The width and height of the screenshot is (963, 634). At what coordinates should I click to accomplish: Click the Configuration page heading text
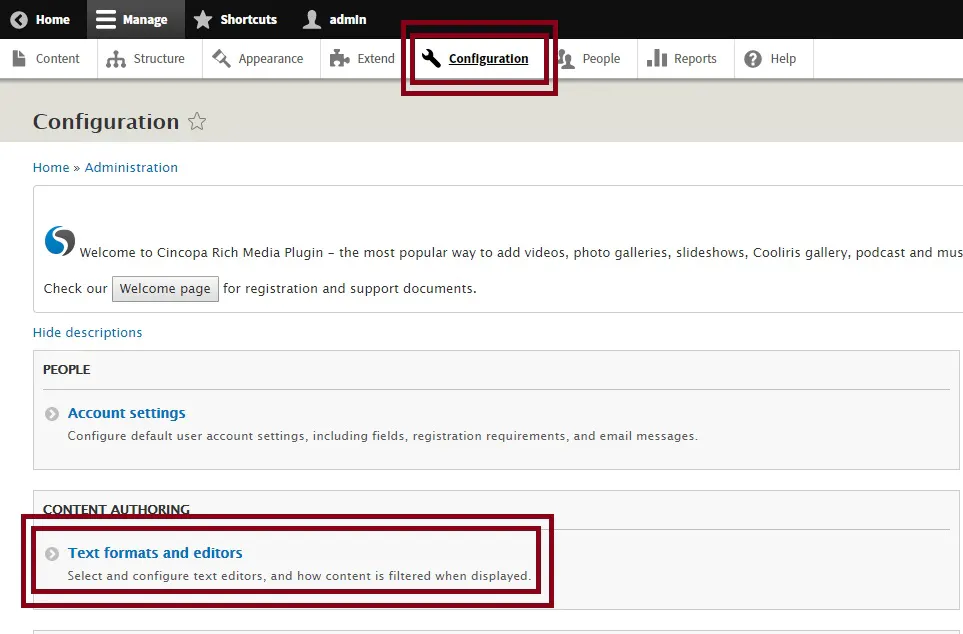click(106, 122)
